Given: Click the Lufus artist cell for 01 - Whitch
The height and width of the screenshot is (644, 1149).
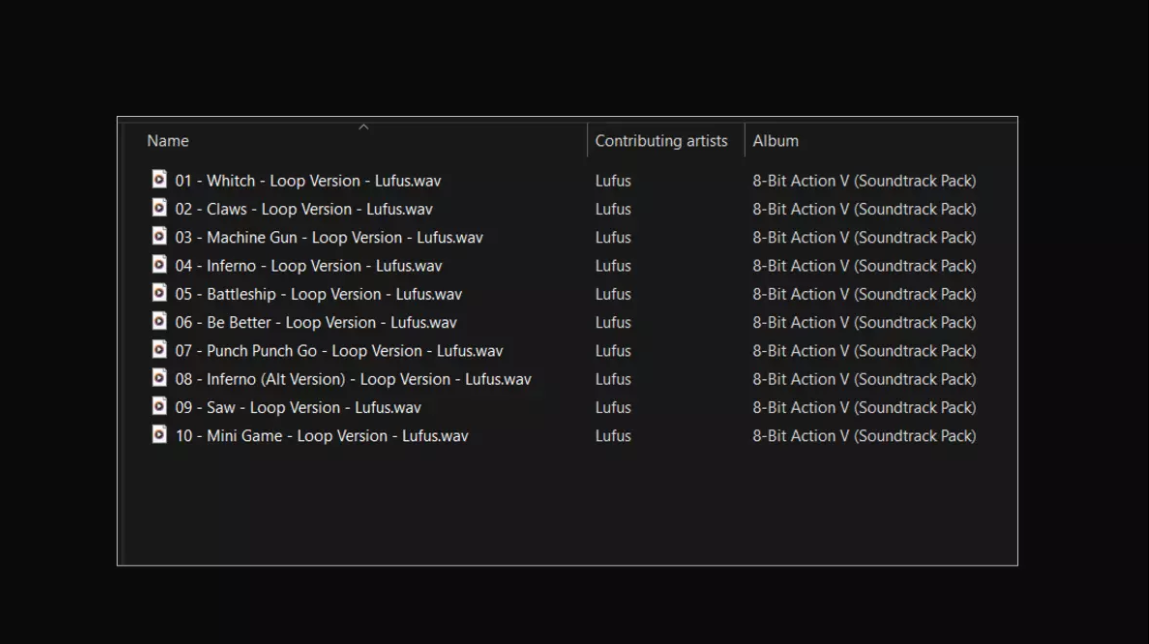Looking at the screenshot, I should coord(613,181).
